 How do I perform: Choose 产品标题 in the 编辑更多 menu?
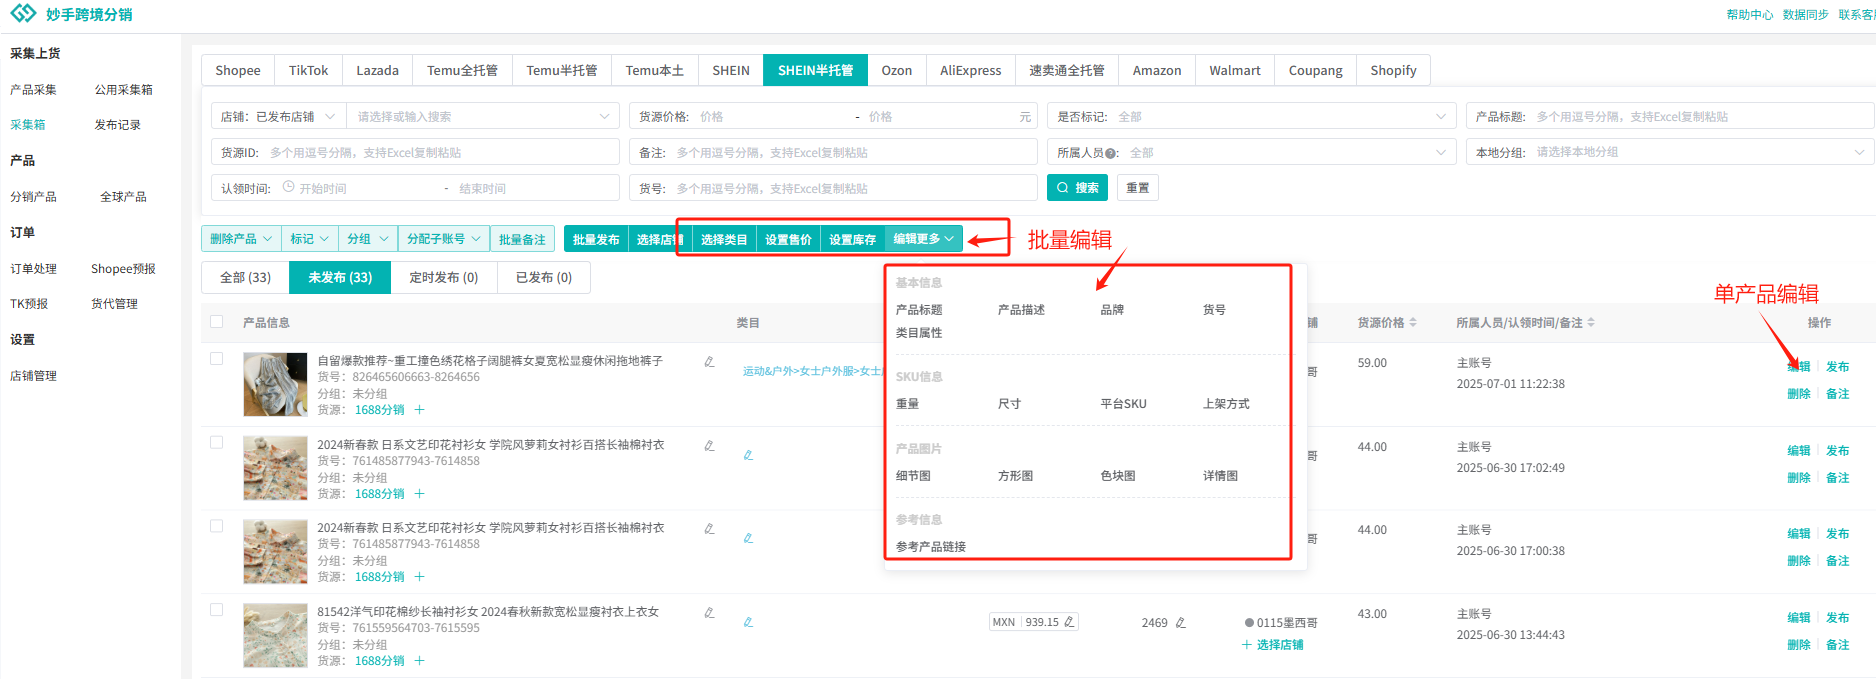[x=919, y=310]
